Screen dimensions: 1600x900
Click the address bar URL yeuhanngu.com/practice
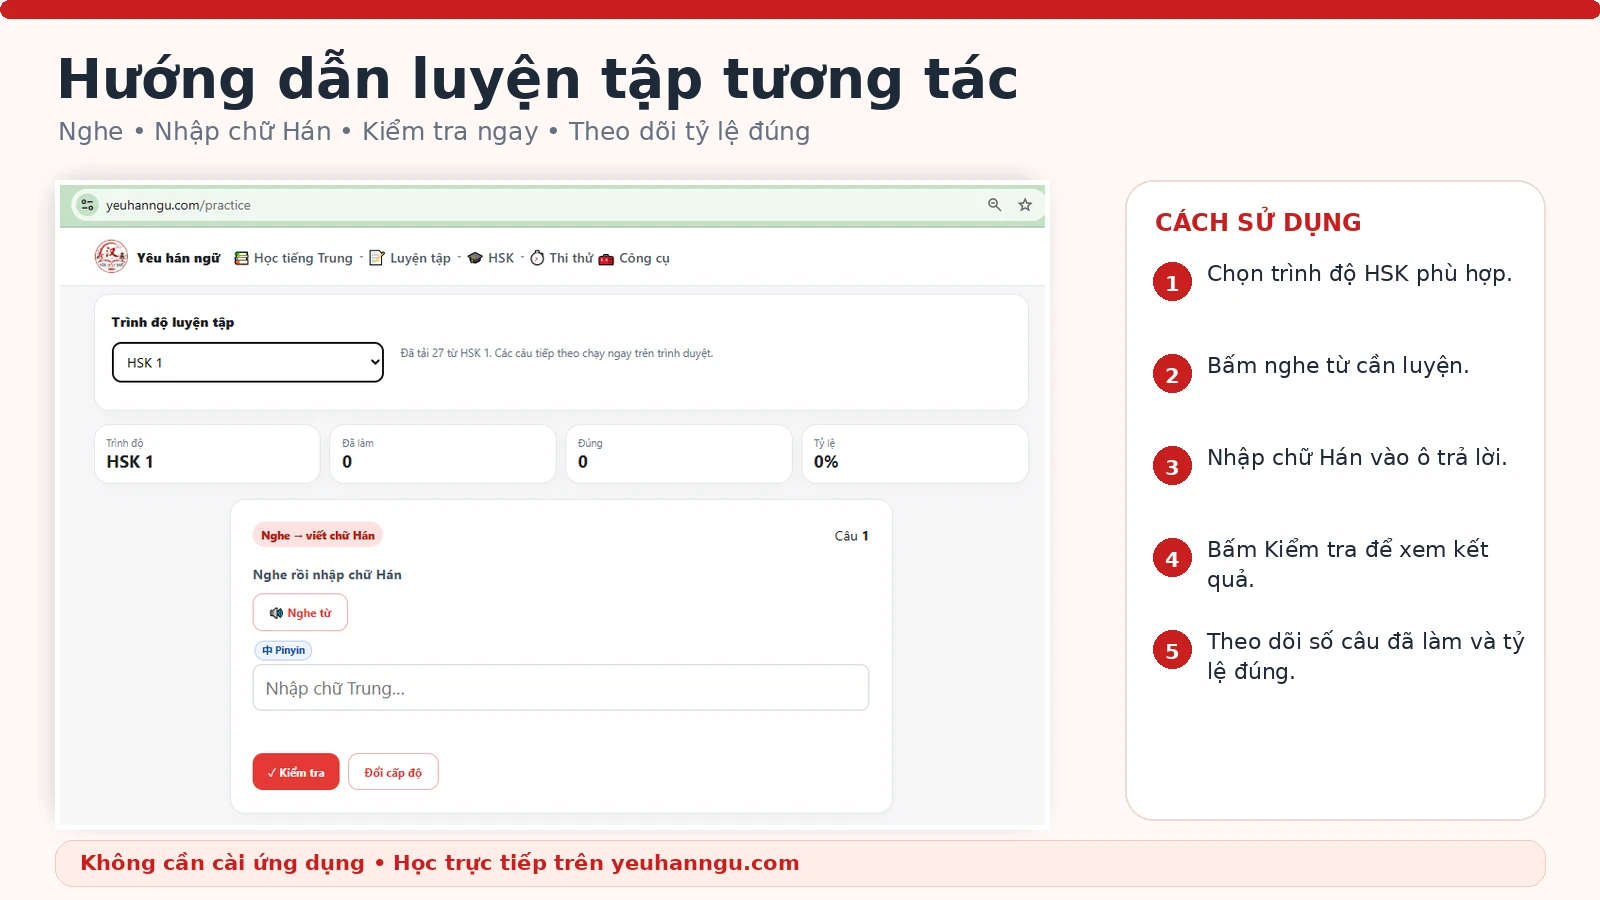(x=178, y=205)
